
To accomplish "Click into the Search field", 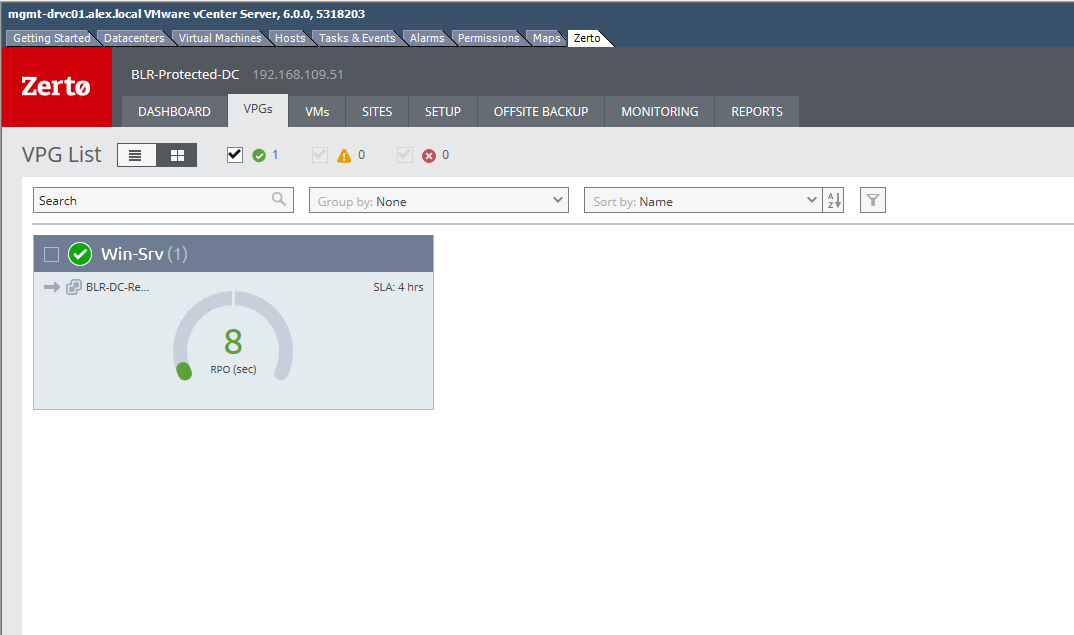I will 150,201.
